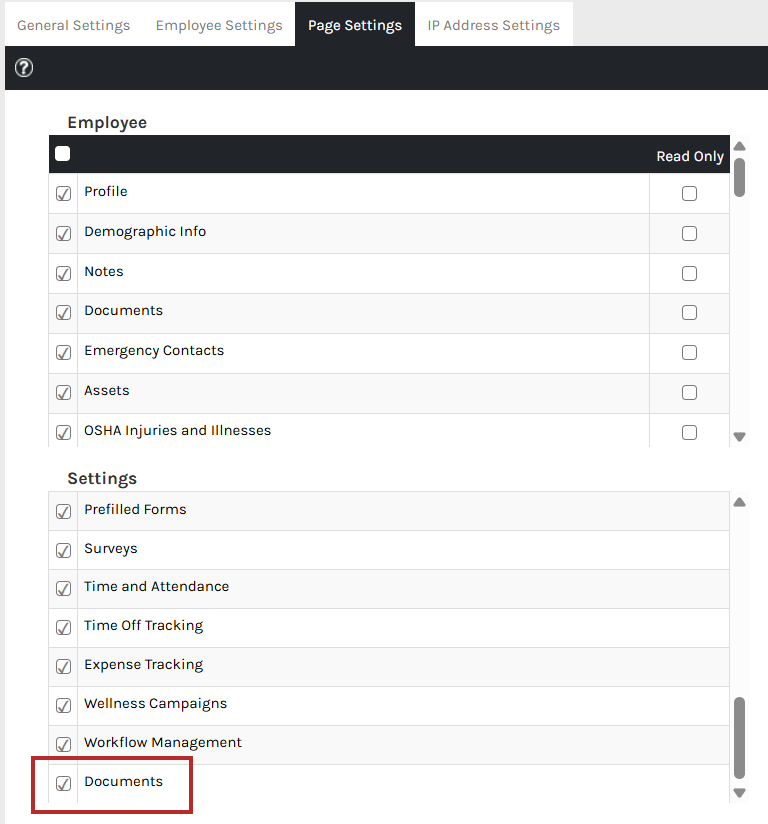Uncheck the Demographic Info checkbox
The width and height of the screenshot is (768, 824).
(x=64, y=233)
